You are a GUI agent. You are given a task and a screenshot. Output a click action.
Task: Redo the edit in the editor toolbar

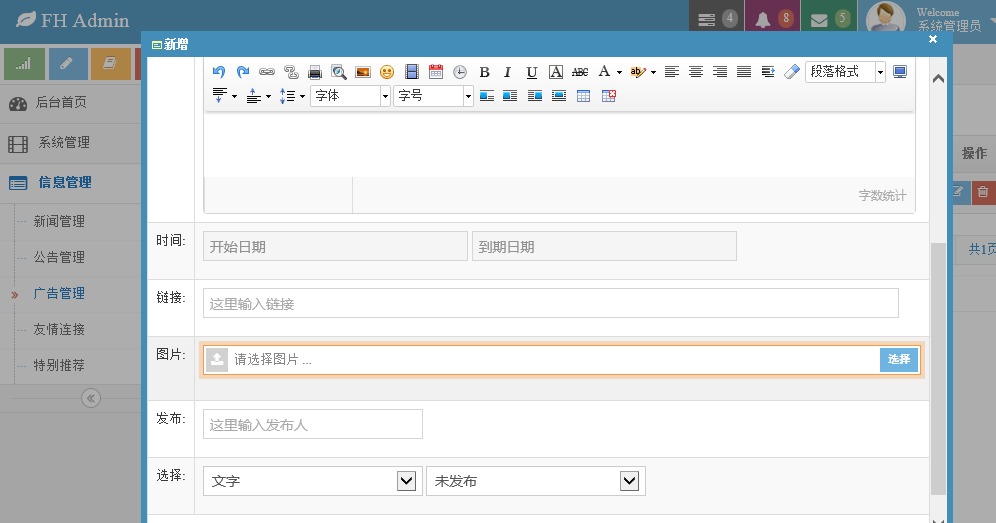243,72
